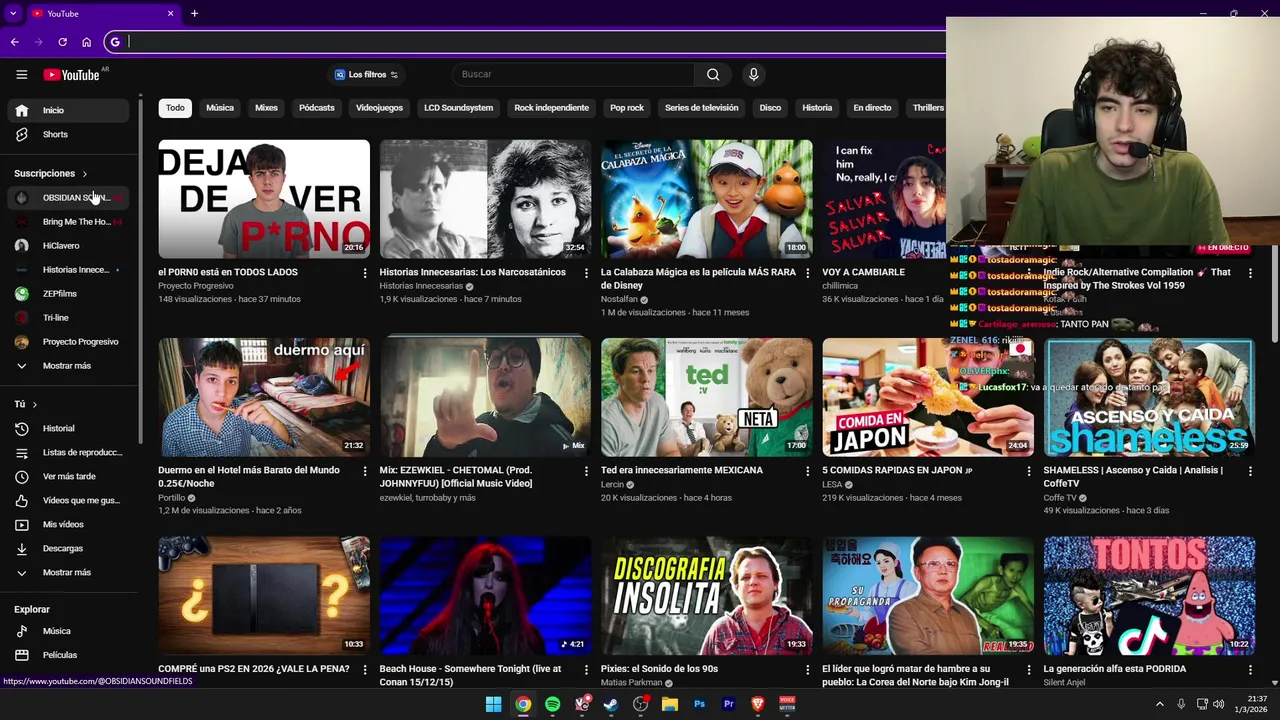Image resolution: width=1280 pixels, height=720 pixels.
Task: Open HiClavero subscription channel
Action: [x=68, y=246]
